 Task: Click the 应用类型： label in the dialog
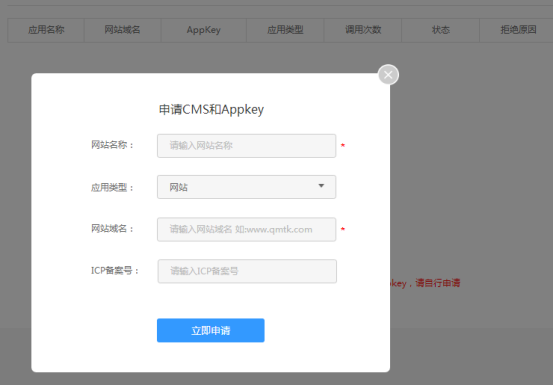pyautogui.click(x=112, y=188)
